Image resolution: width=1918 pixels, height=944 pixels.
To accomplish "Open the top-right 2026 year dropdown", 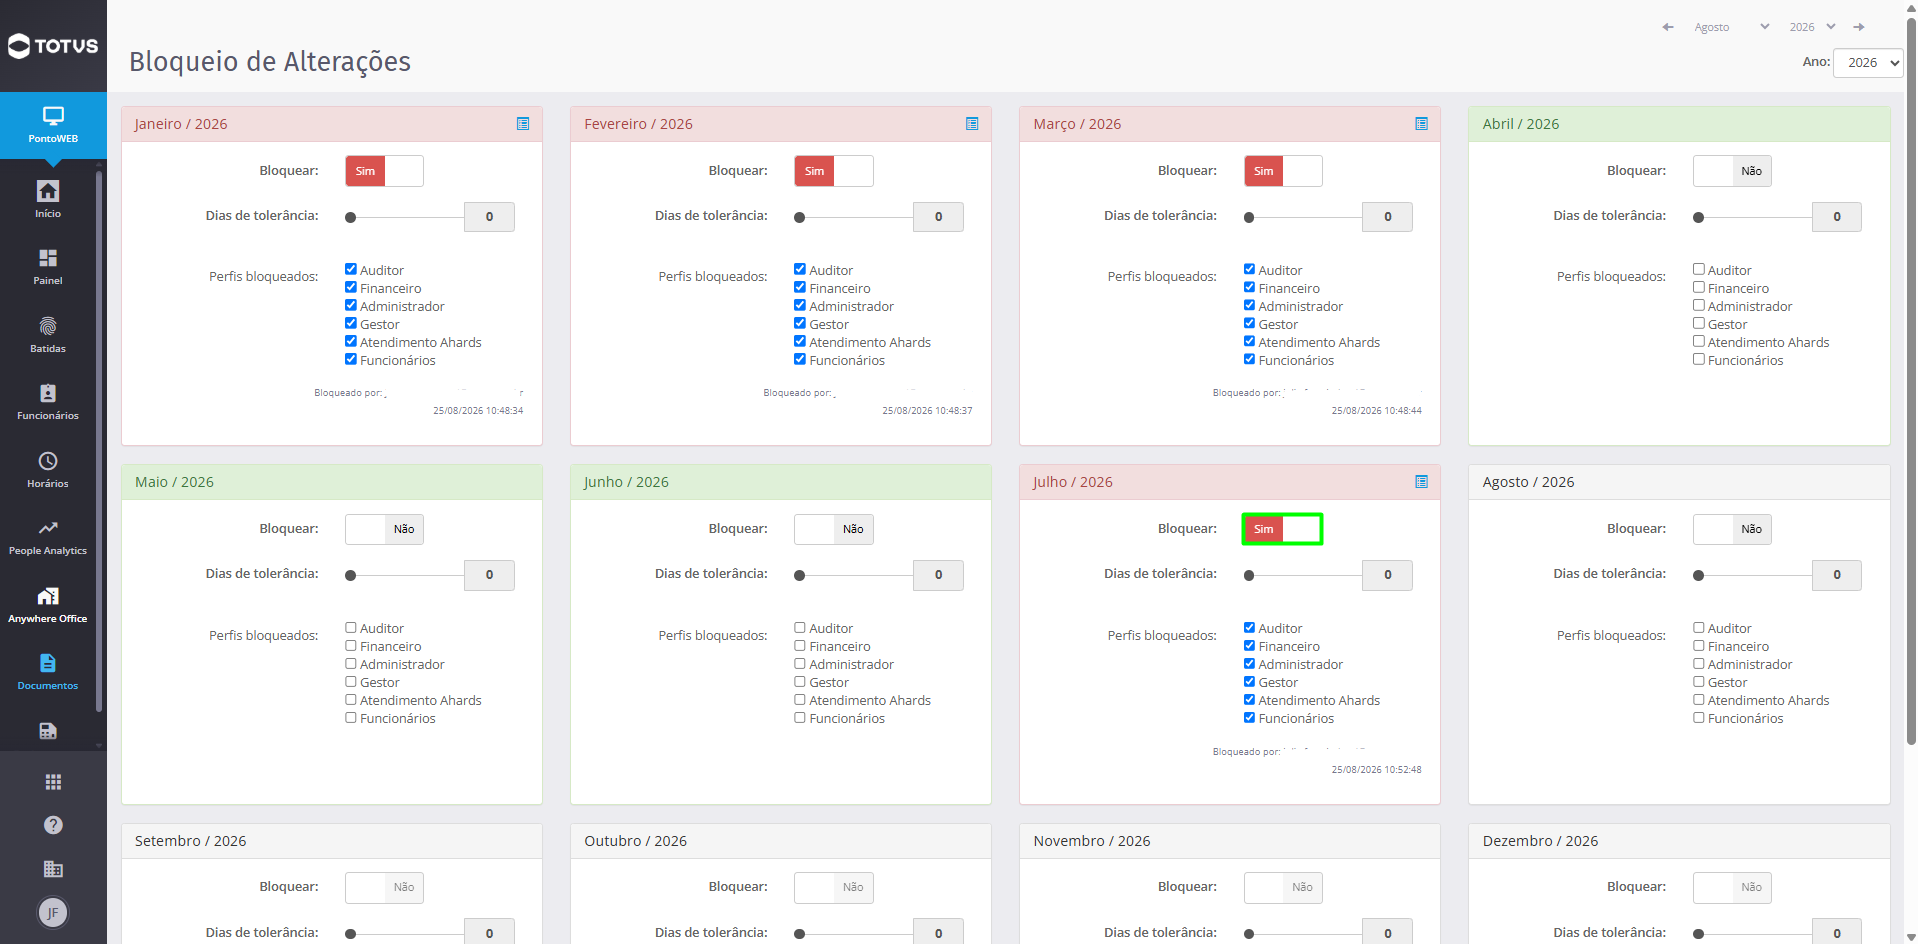I will pos(1813,27).
